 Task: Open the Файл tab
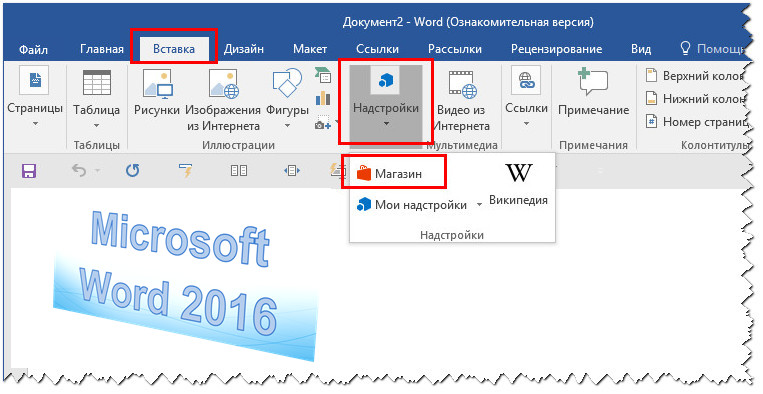point(33,50)
